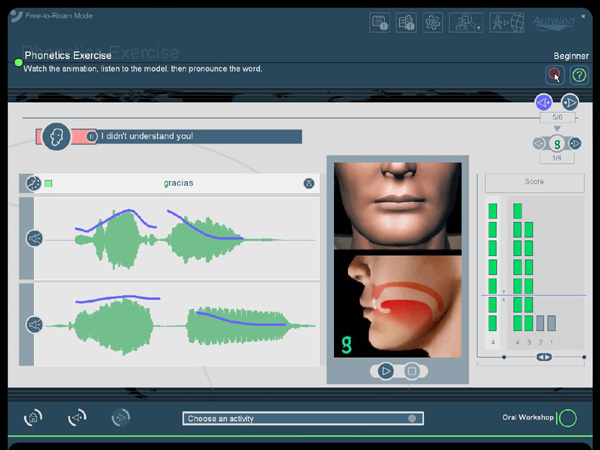The height and width of the screenshot is (450, 600).
Task: Click the green square beside gracias
Action: click(48, 184)
